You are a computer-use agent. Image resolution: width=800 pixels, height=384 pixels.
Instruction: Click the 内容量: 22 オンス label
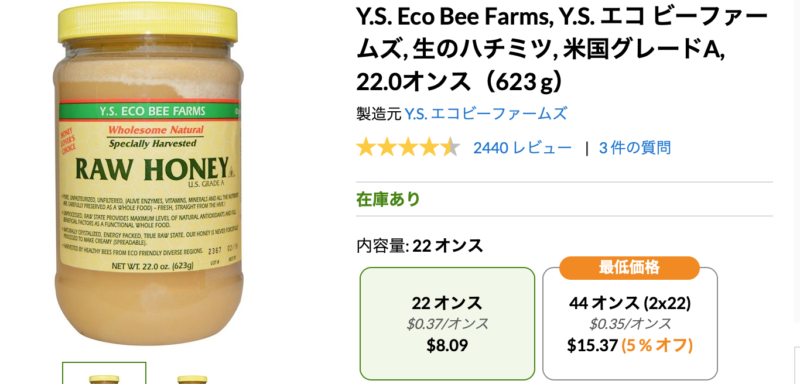[x=419, y=246]
